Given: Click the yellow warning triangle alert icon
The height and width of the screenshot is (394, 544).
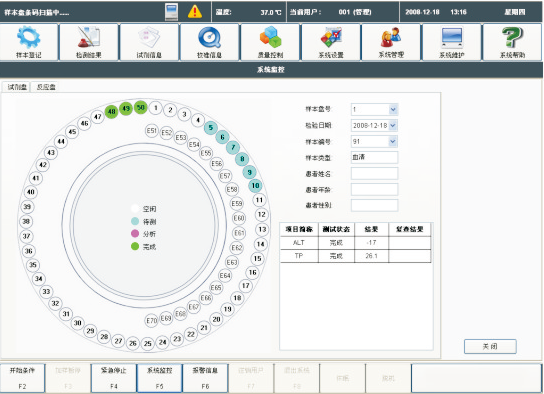Looking at the screenshot, I should (195, 11).
